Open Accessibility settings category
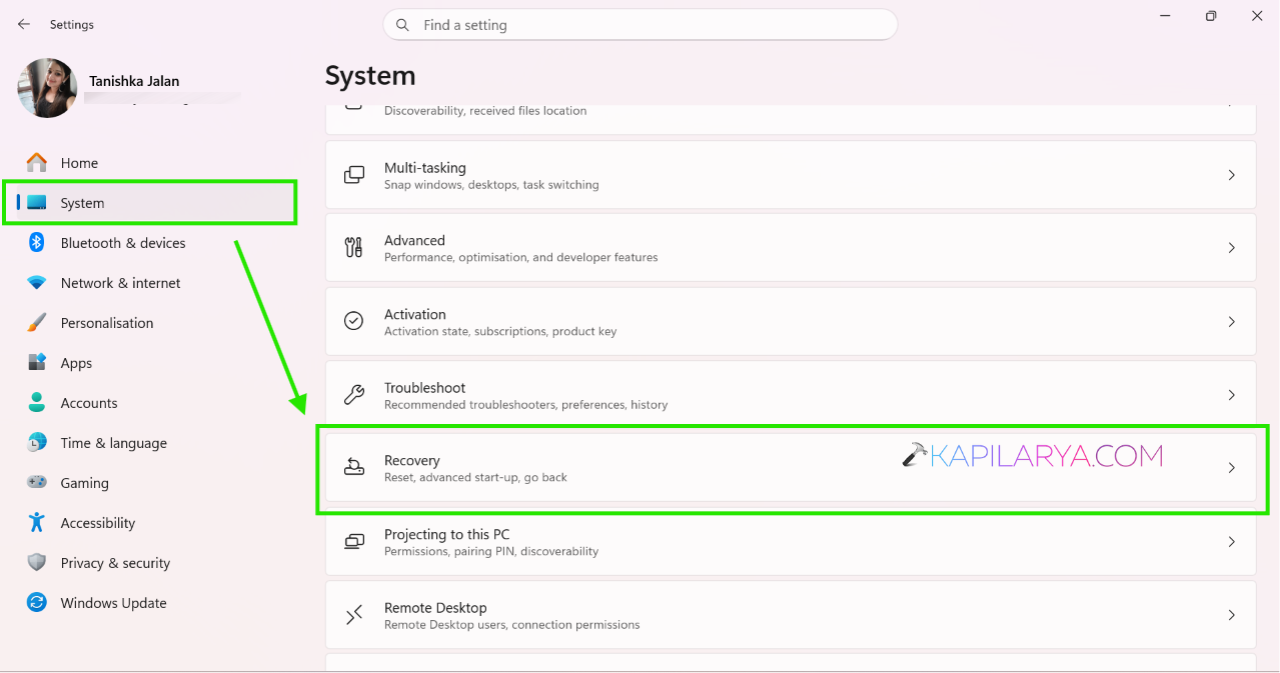This screenshot has width=1280, height=673. click(x=98, y=523)
